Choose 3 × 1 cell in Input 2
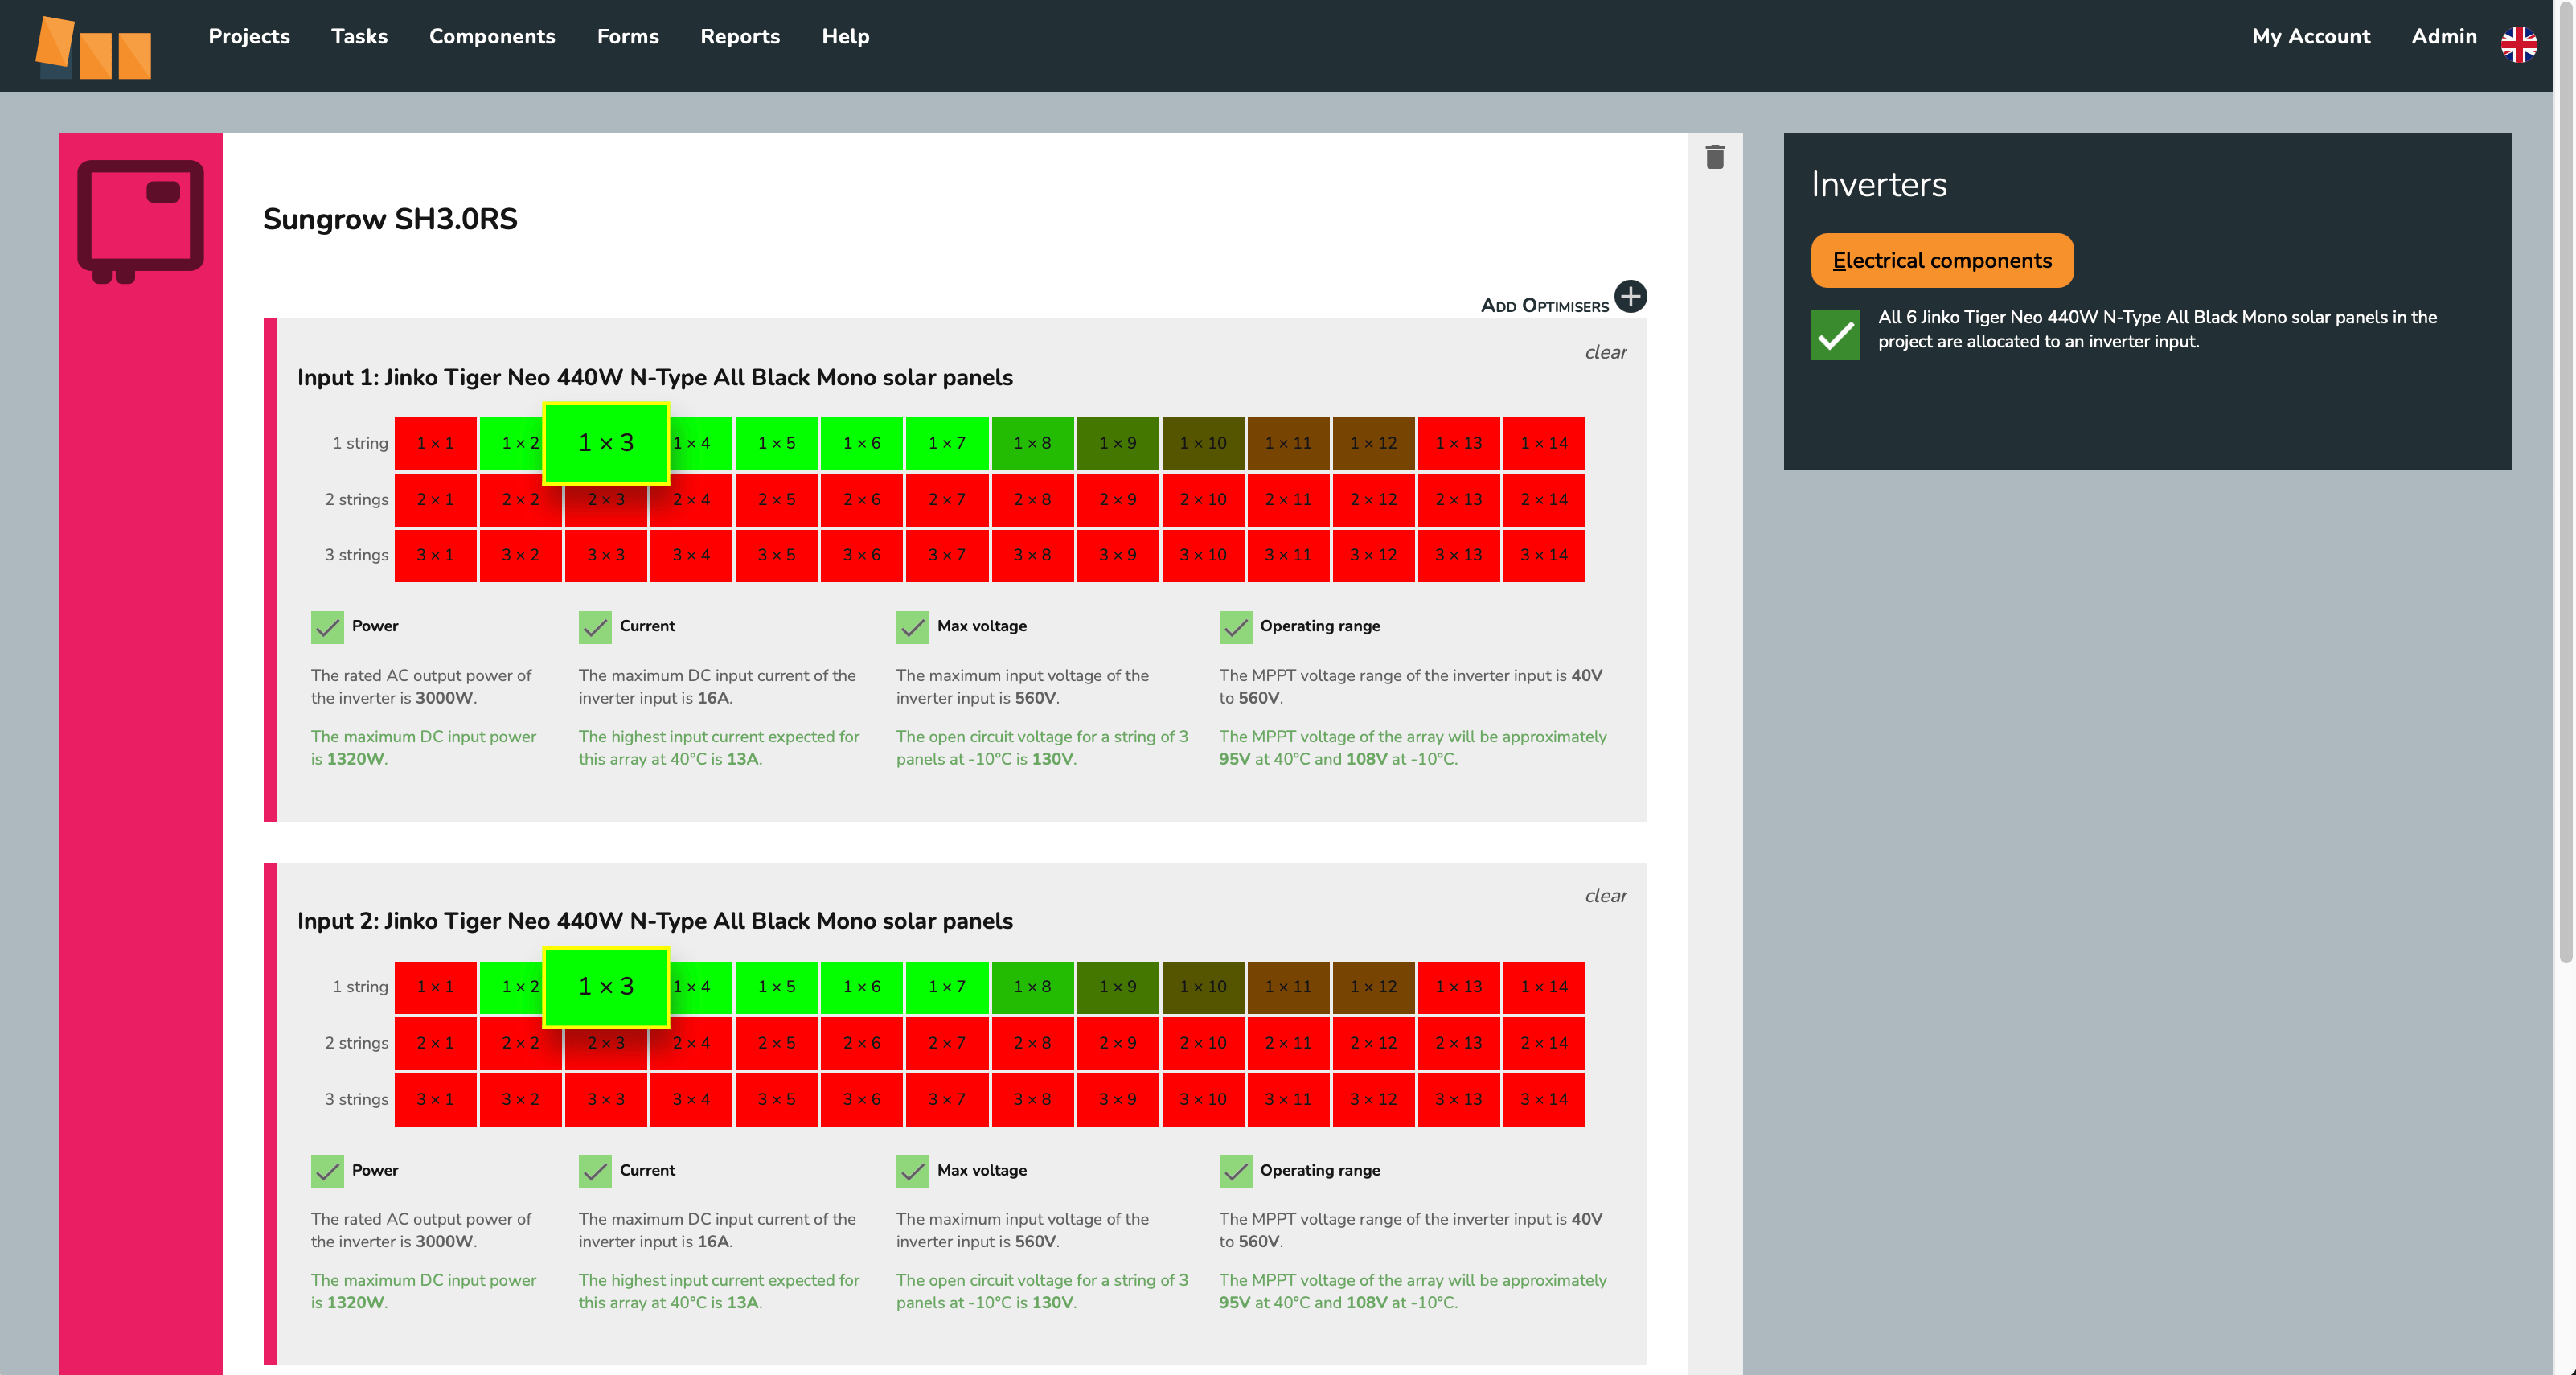Viewport: 2576px width, 1375px height. click(435, 1099)
